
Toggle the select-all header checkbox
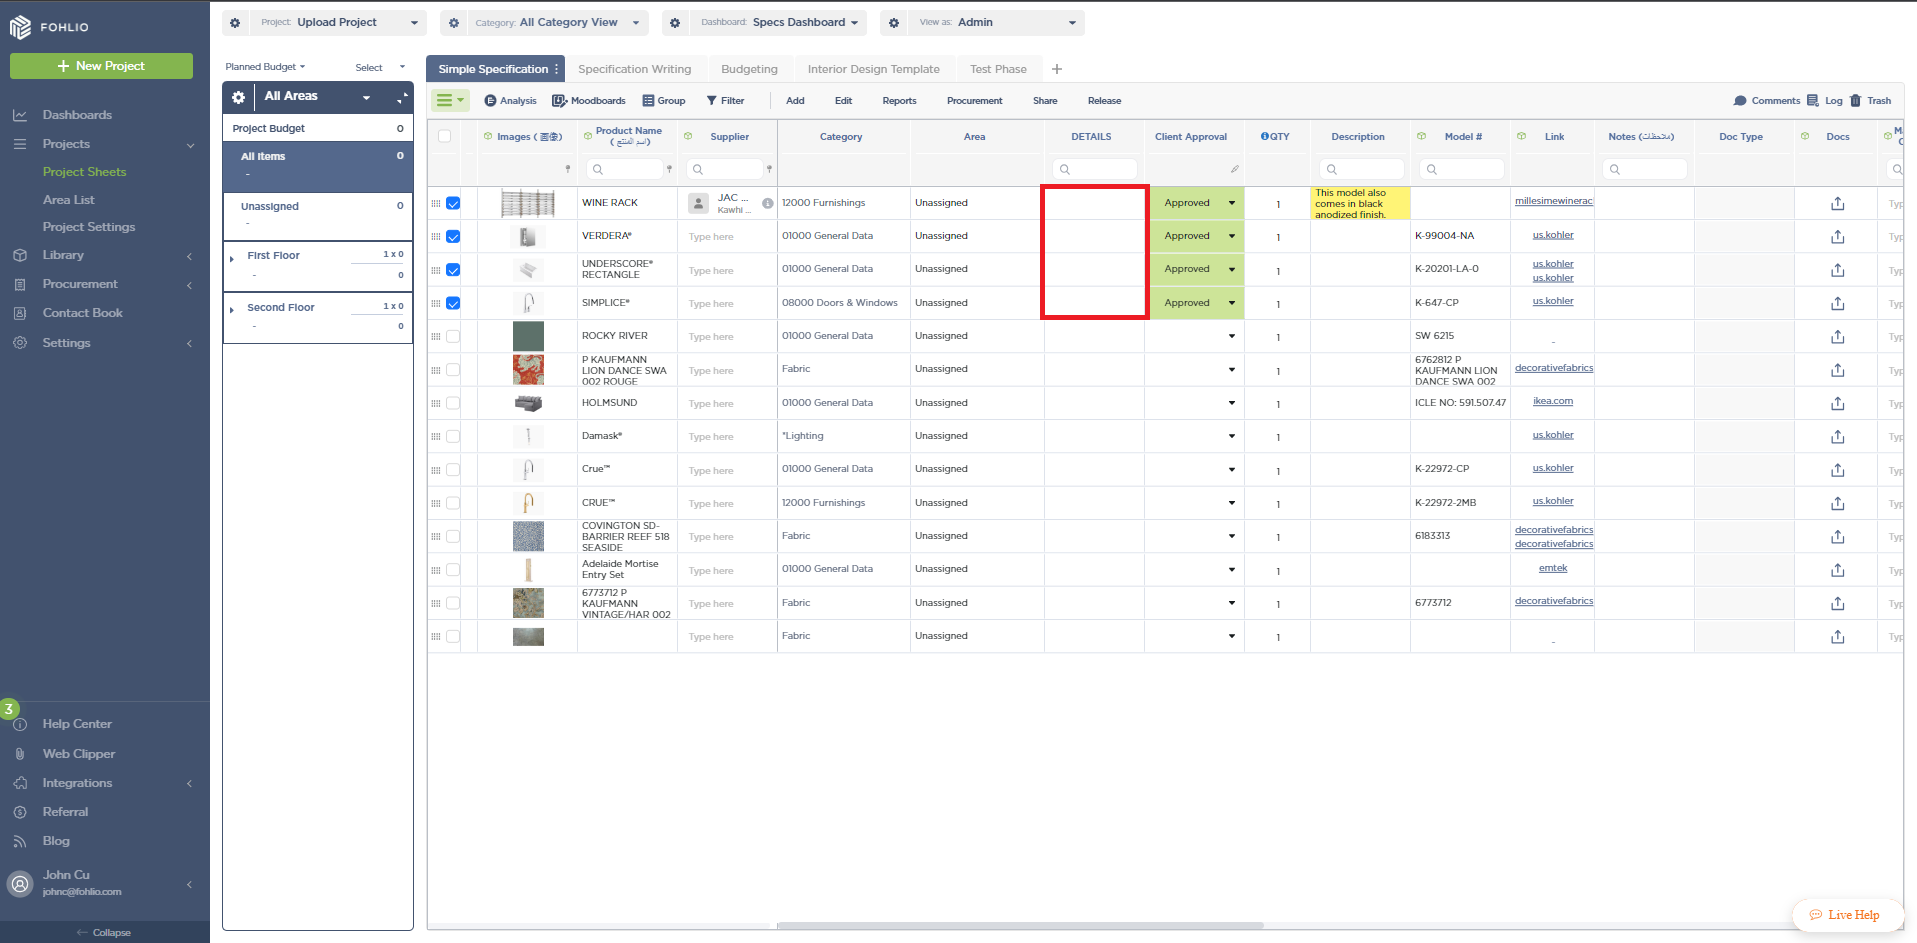pos(445,137)
